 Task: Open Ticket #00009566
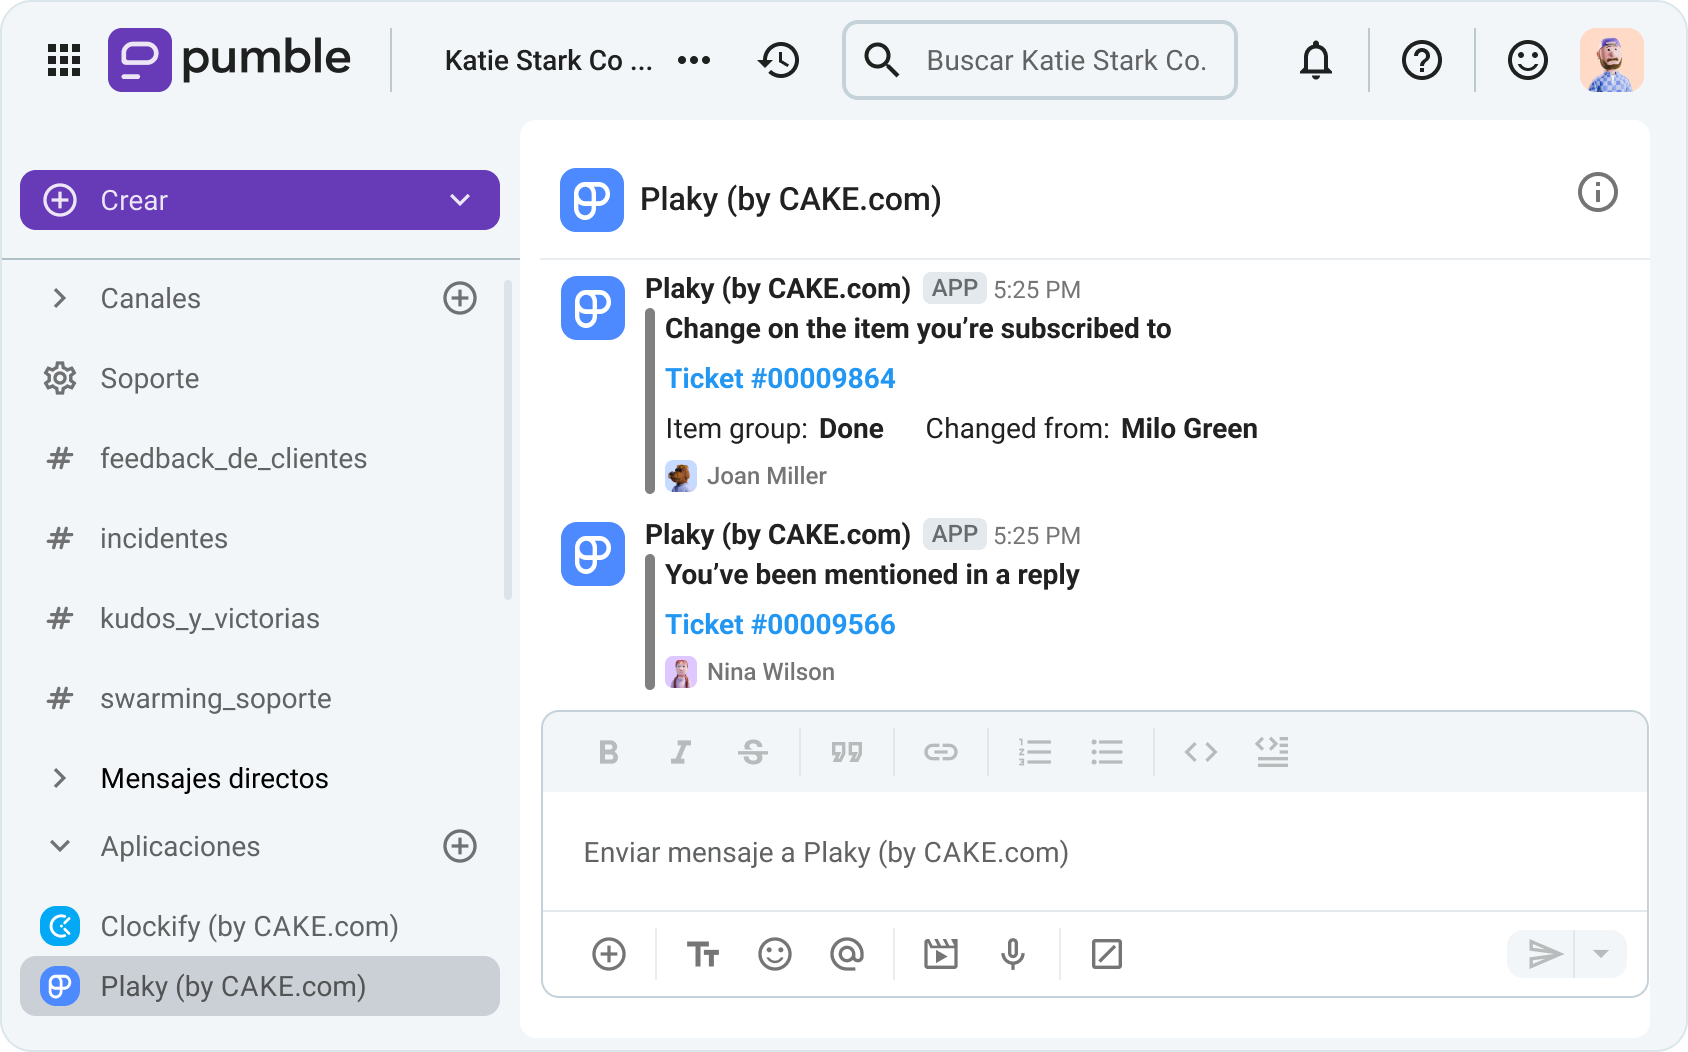pos(780,624)
